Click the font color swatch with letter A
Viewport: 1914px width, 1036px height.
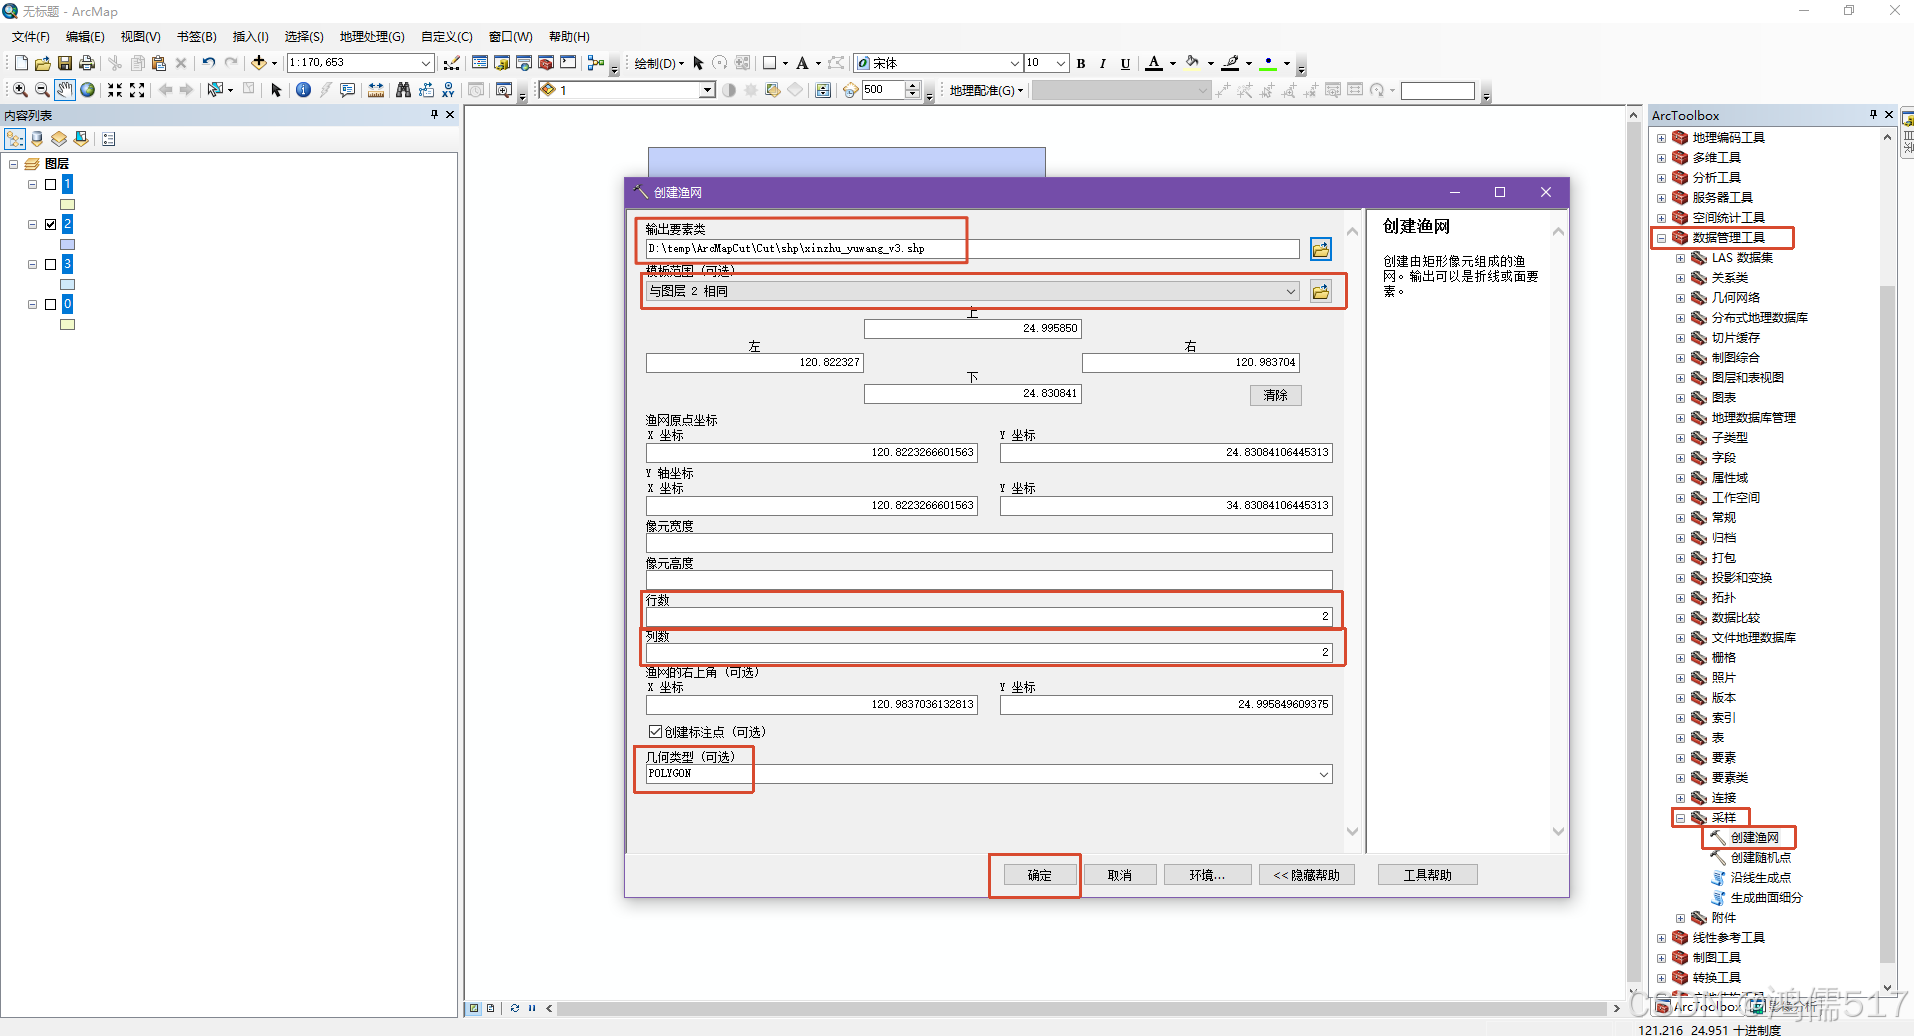pos(1154,63)
